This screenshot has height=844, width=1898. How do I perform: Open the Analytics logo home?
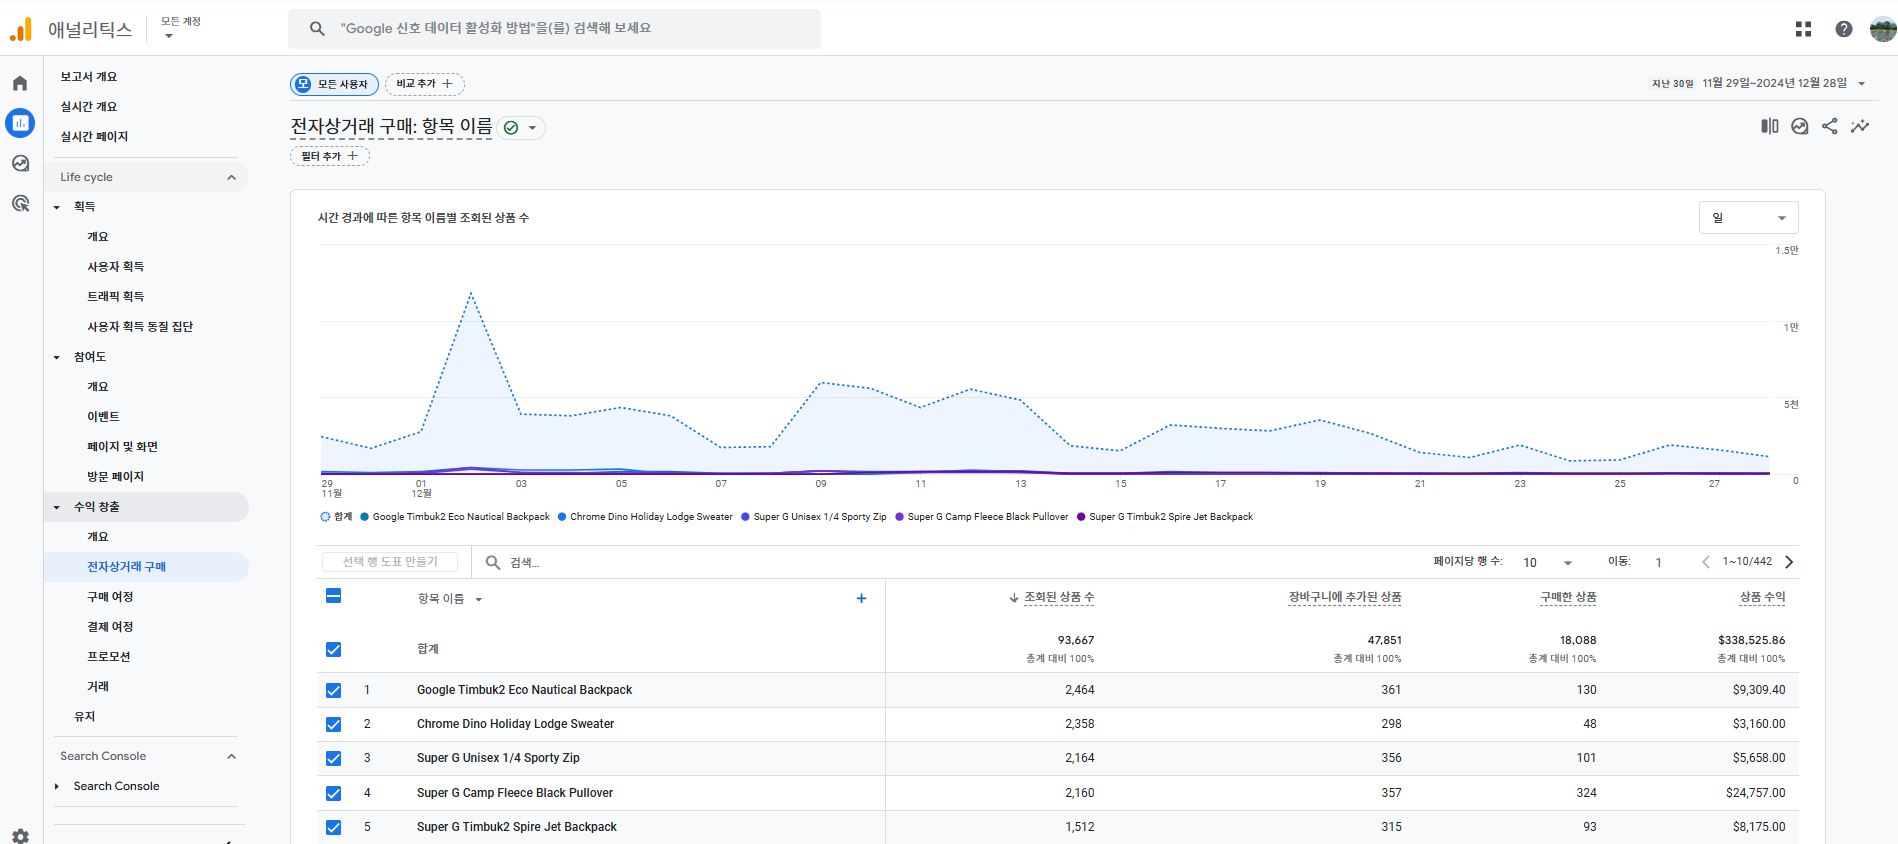click(x=21, y=30)
